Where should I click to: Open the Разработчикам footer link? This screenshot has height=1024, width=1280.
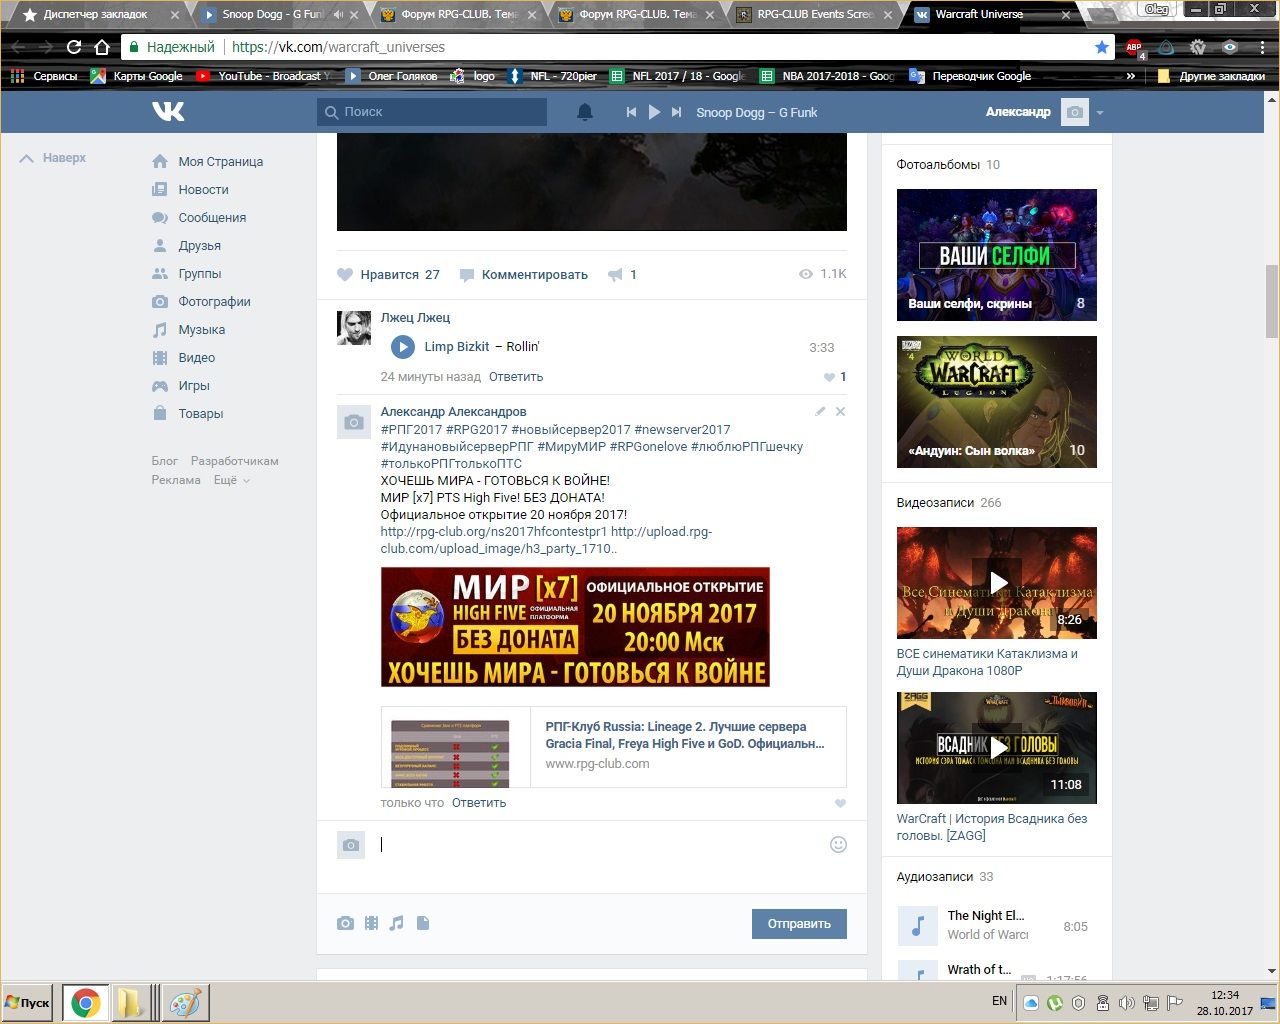pos(235,461)
